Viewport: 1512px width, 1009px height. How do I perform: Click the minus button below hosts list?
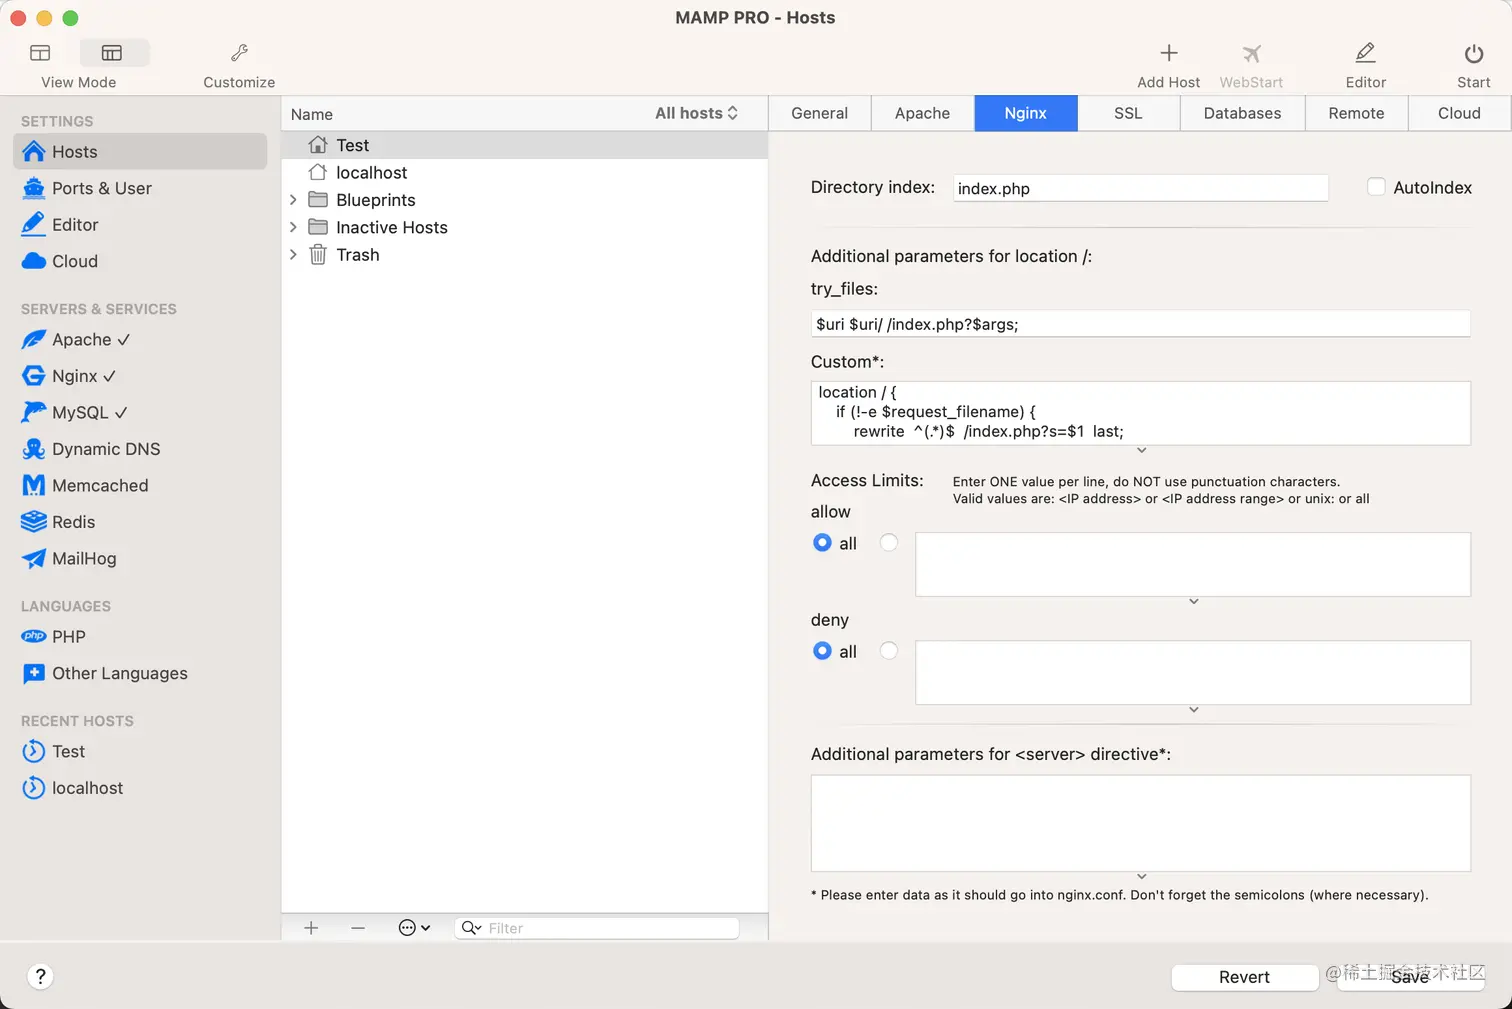pyautogui.click(x=358, y=928)
